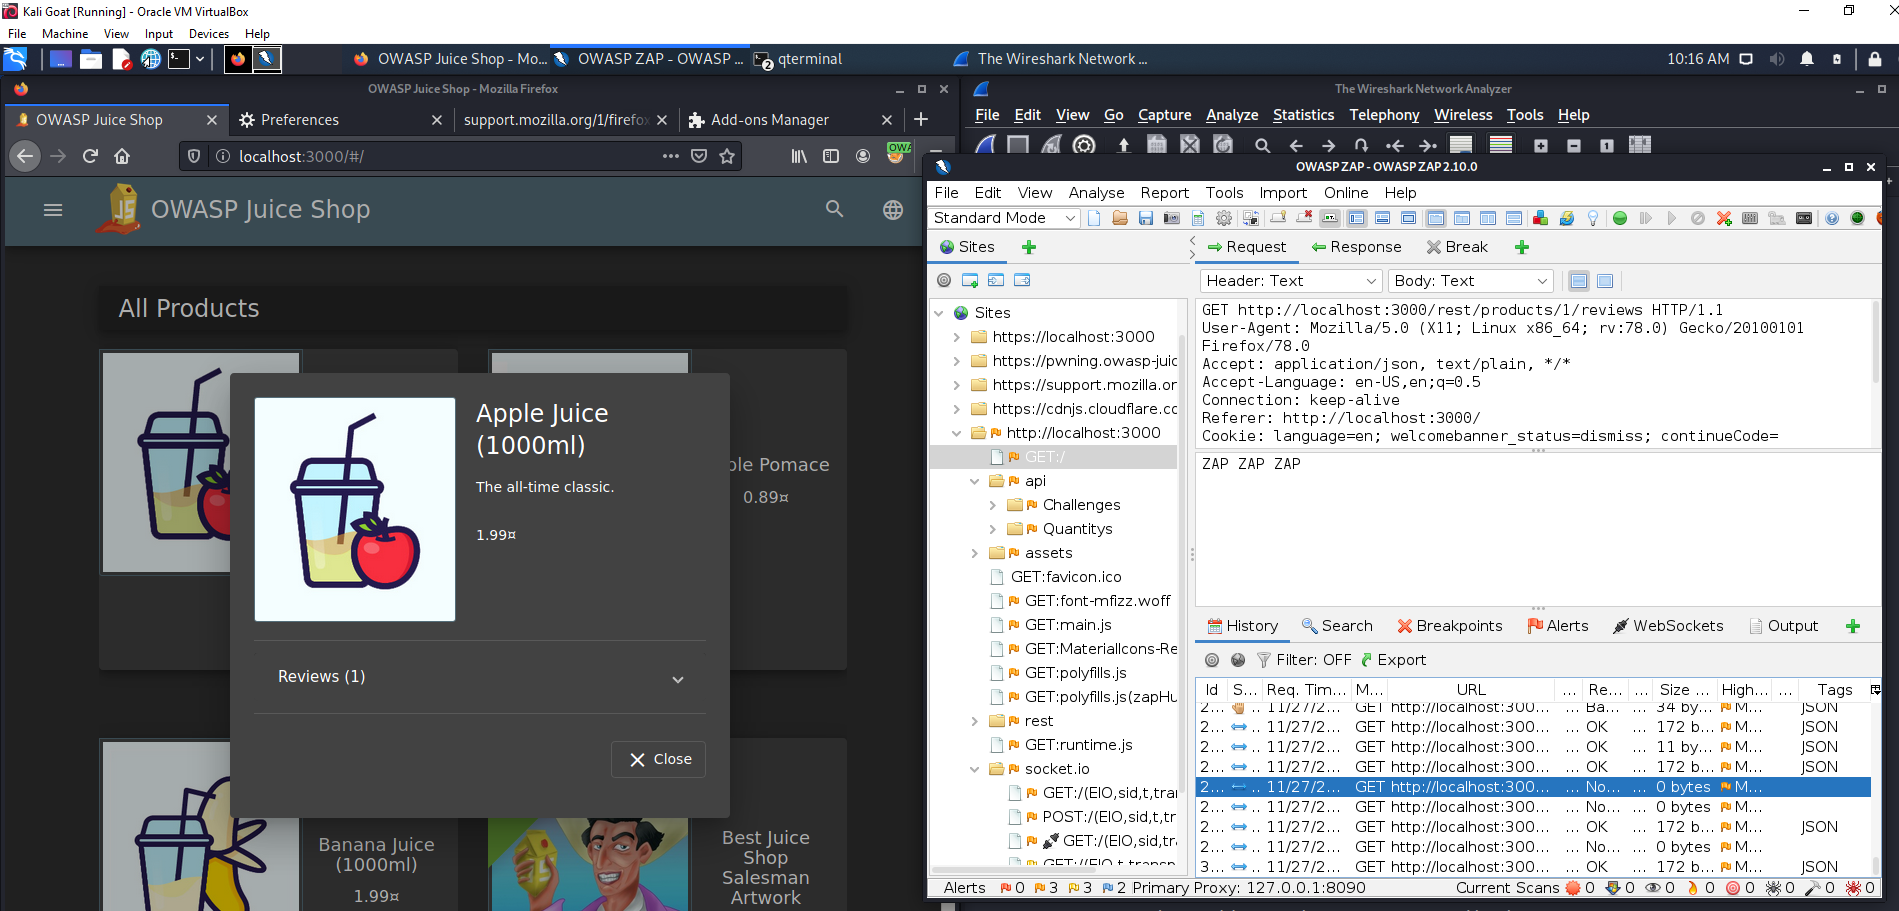Screen dimensions: 1899x911
Task: Click ZAP red X custom breakpoint icon
Action: click(x=1724, y=218)
